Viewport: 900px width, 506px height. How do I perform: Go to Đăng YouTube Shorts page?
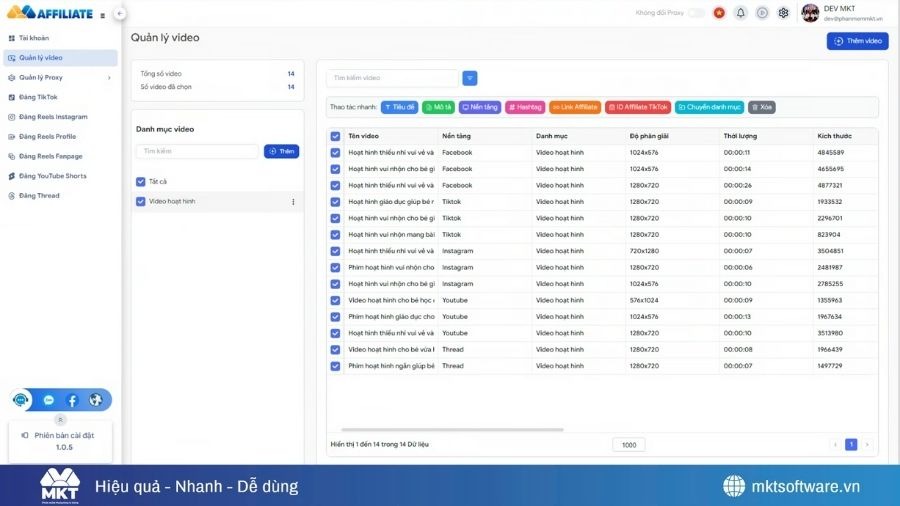tap(52, 176)
